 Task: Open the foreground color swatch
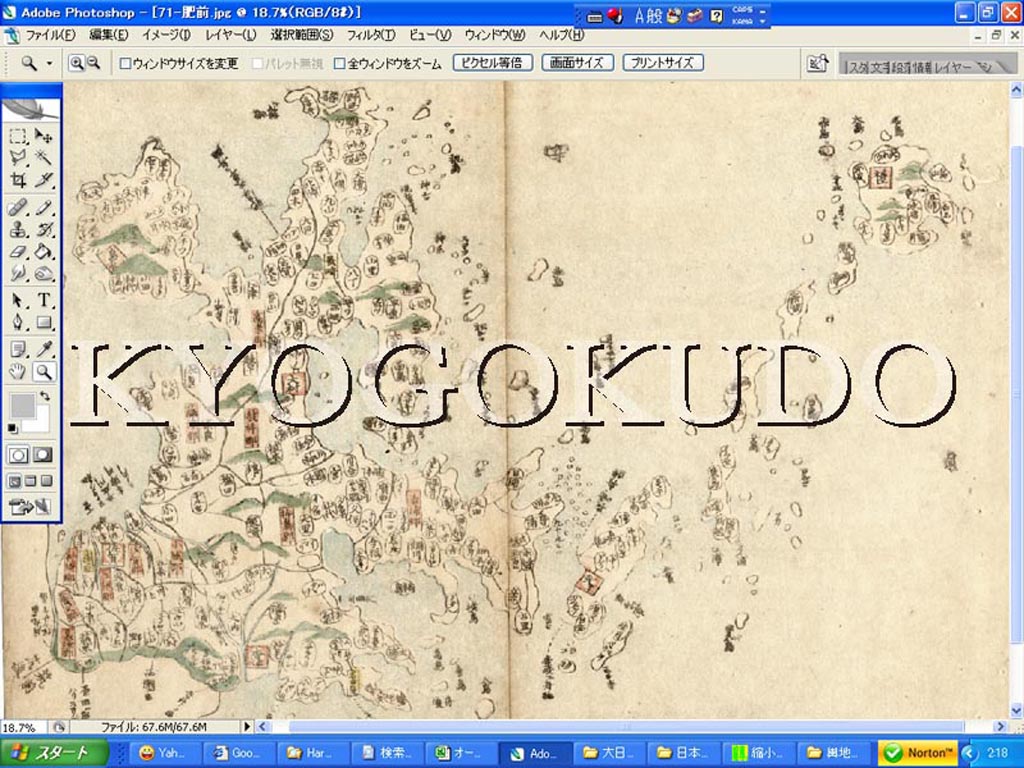point(22,406)
